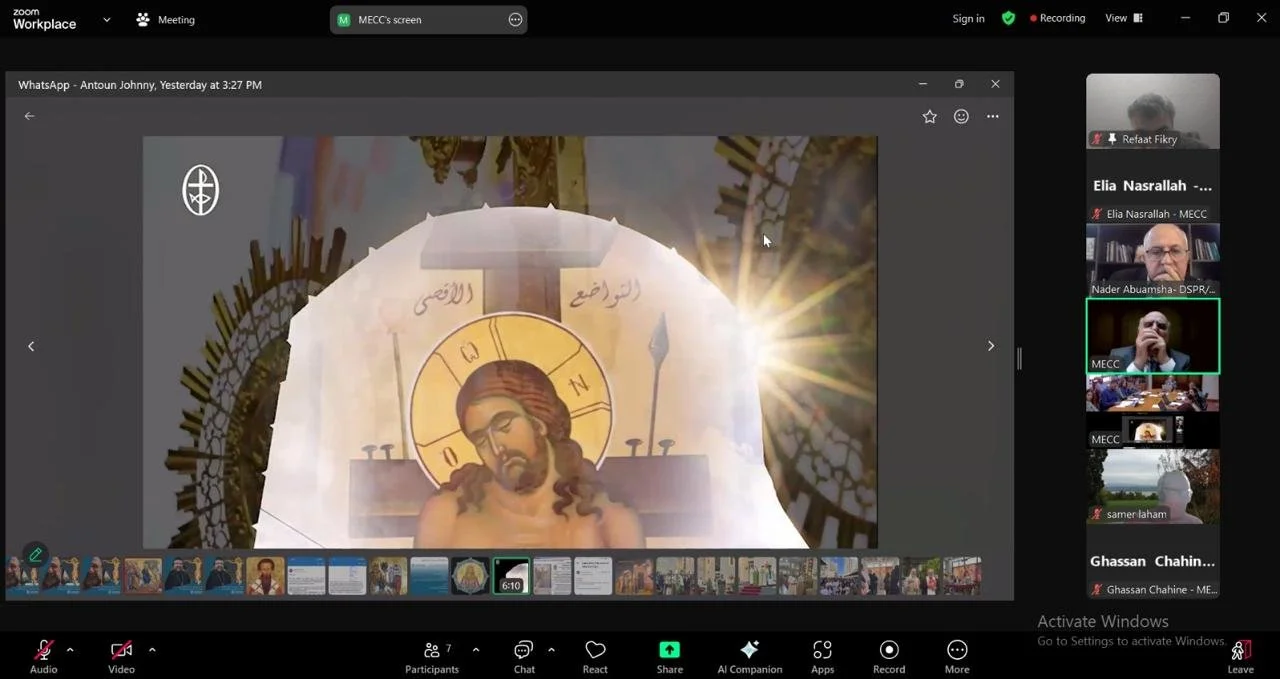Open the Participants panel

pyautogui.click(x=432, y=657)
